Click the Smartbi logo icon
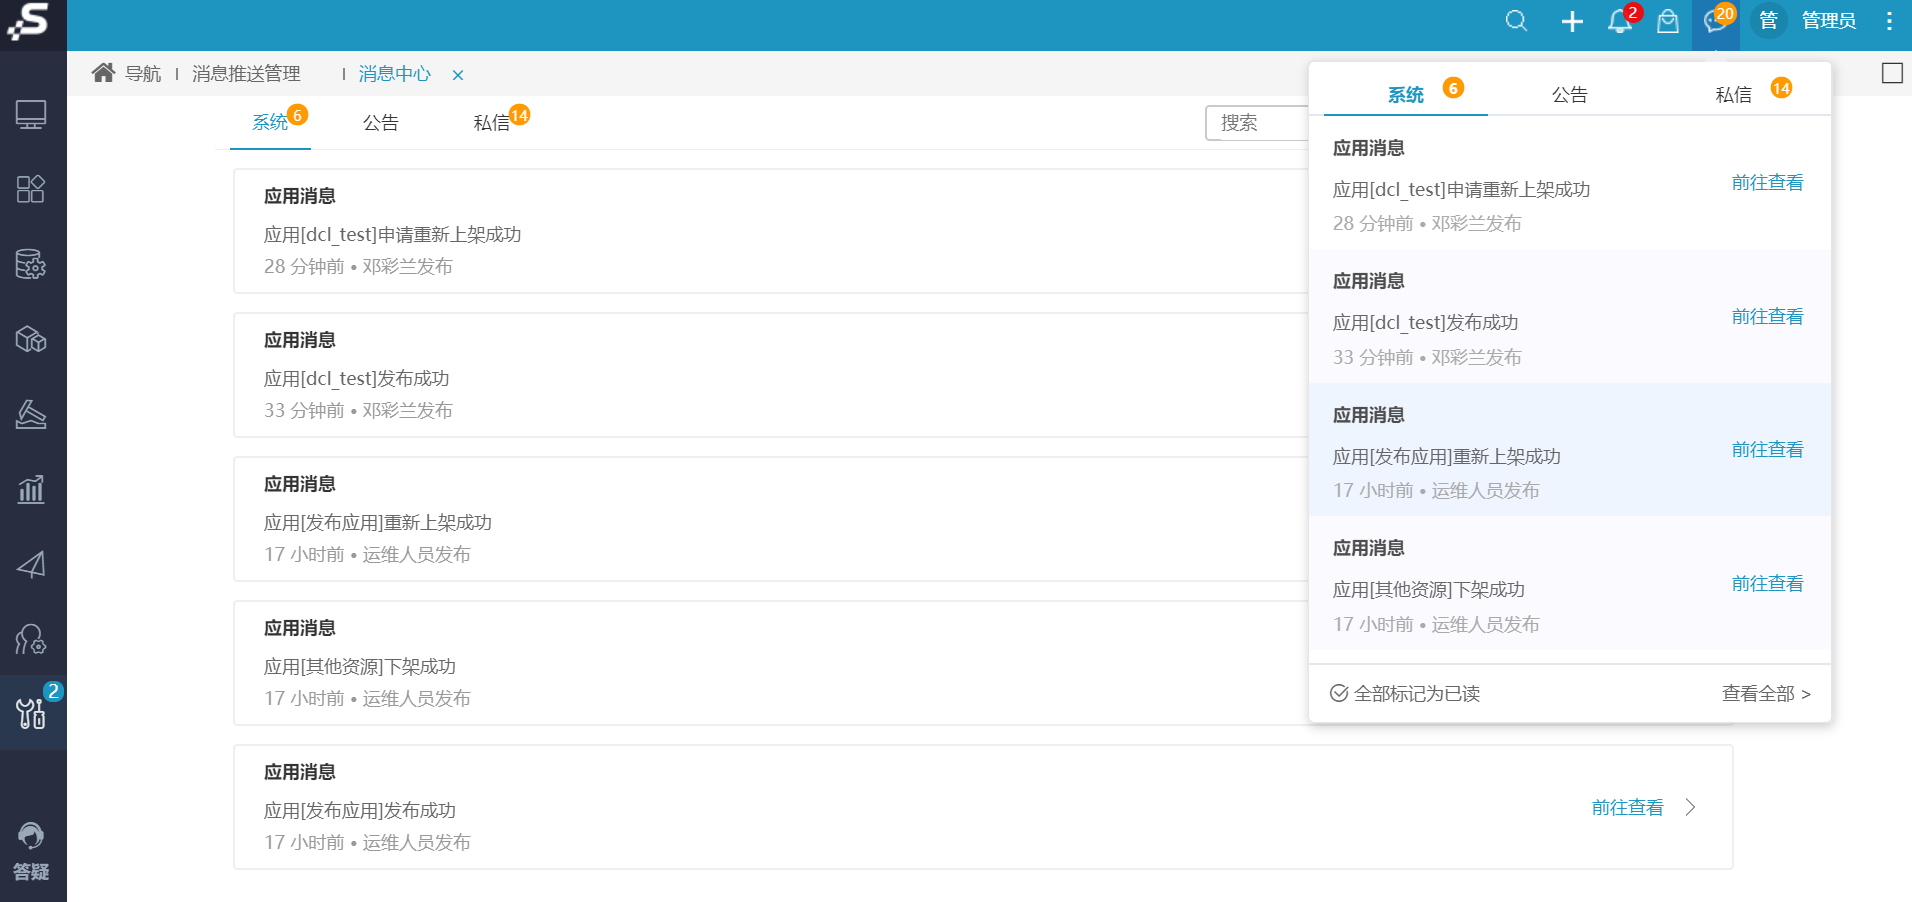Image resolution: width=1912 pixels, height=902 pixels. (x=30, y=22)
